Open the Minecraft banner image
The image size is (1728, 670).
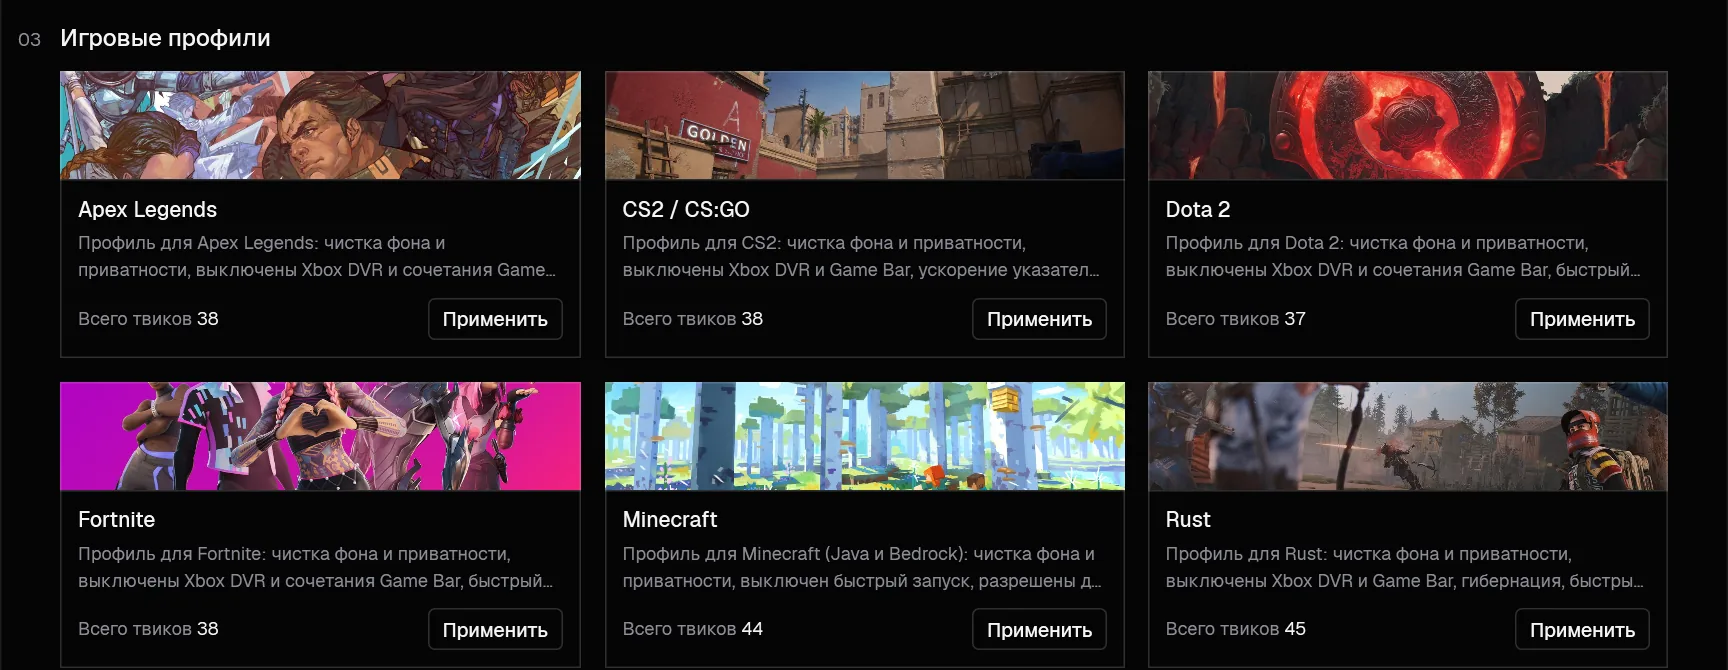pyautogui.click(x=865, y=436)
